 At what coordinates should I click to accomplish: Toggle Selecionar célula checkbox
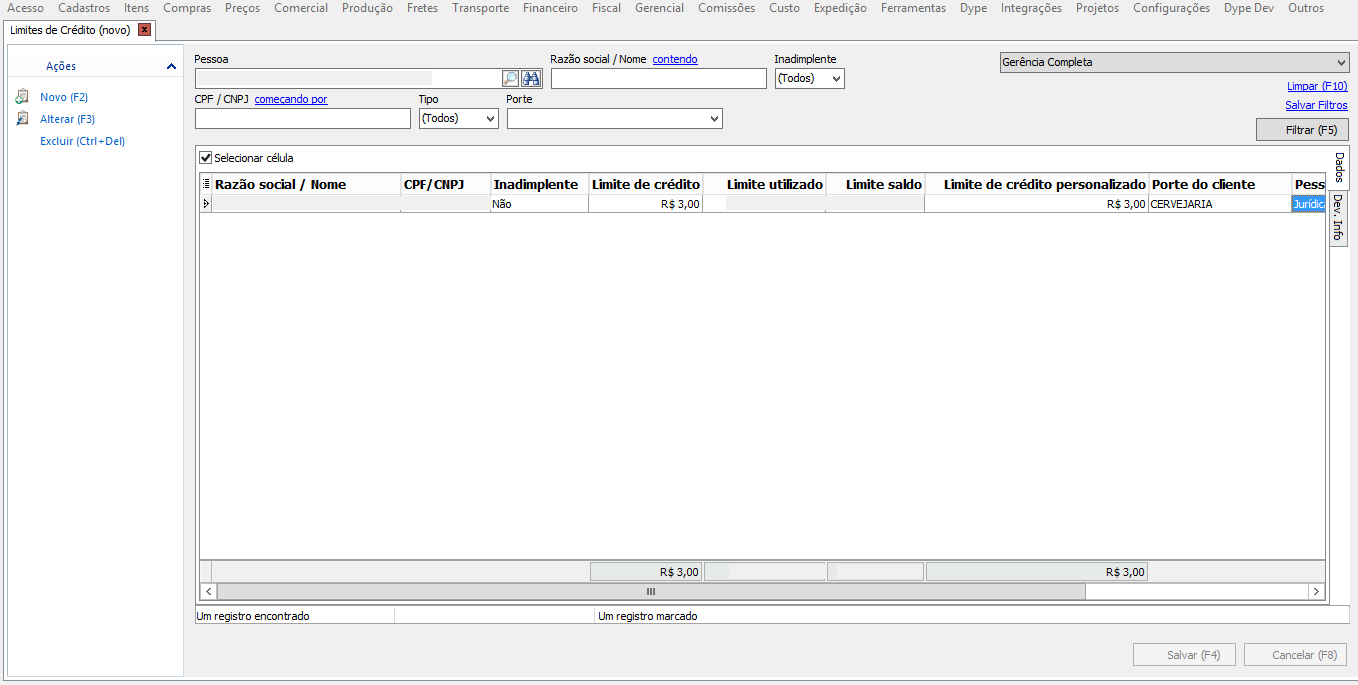(x=206, y=158)
